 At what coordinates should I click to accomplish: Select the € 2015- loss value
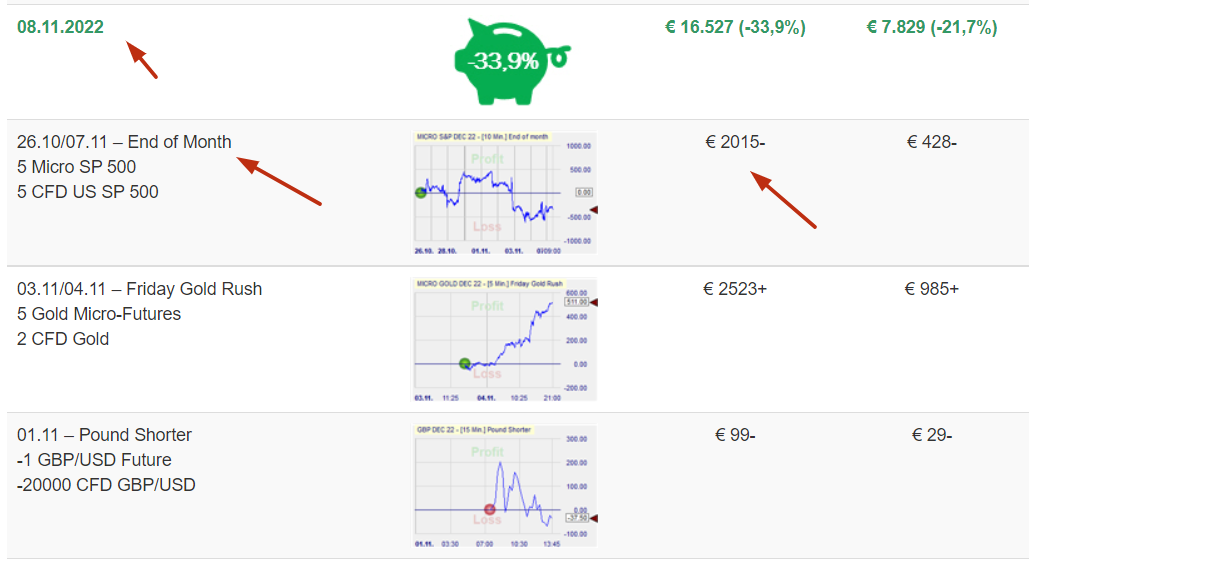tap(735, 142)
